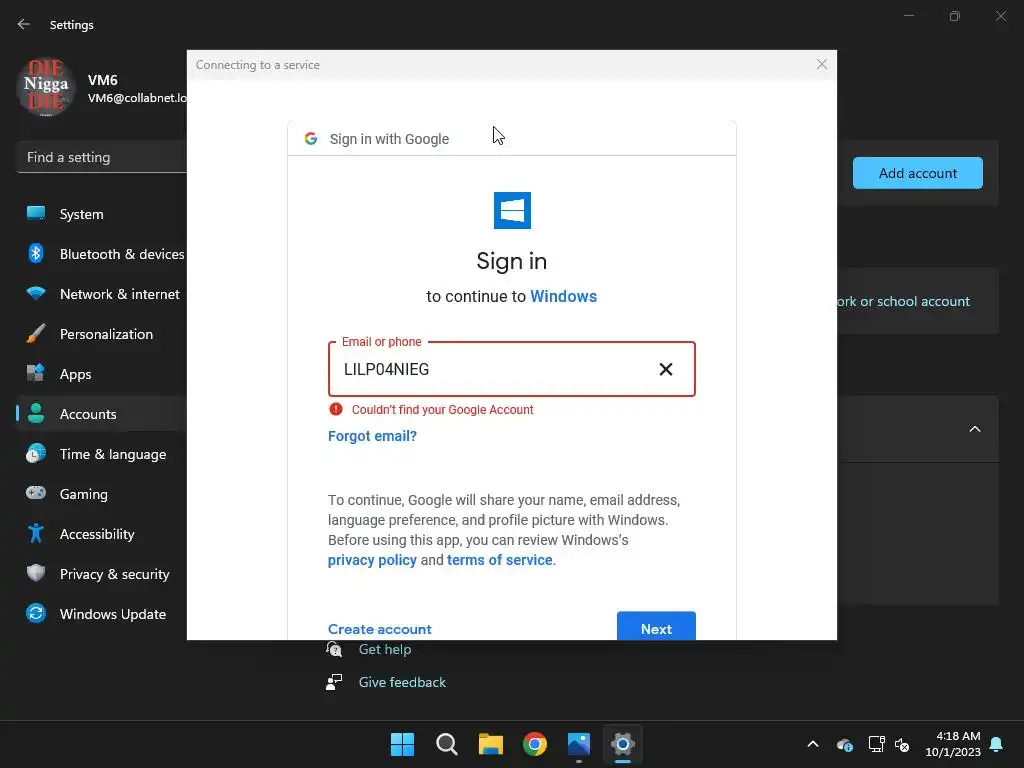
Task: Click the VM6 profile picture
Action: pos(46,87)
